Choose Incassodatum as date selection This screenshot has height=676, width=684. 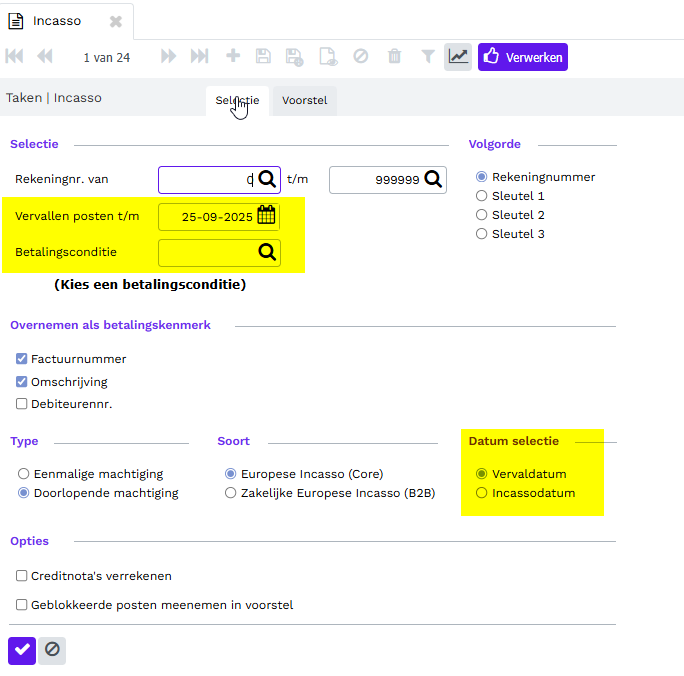pos(482,493)
